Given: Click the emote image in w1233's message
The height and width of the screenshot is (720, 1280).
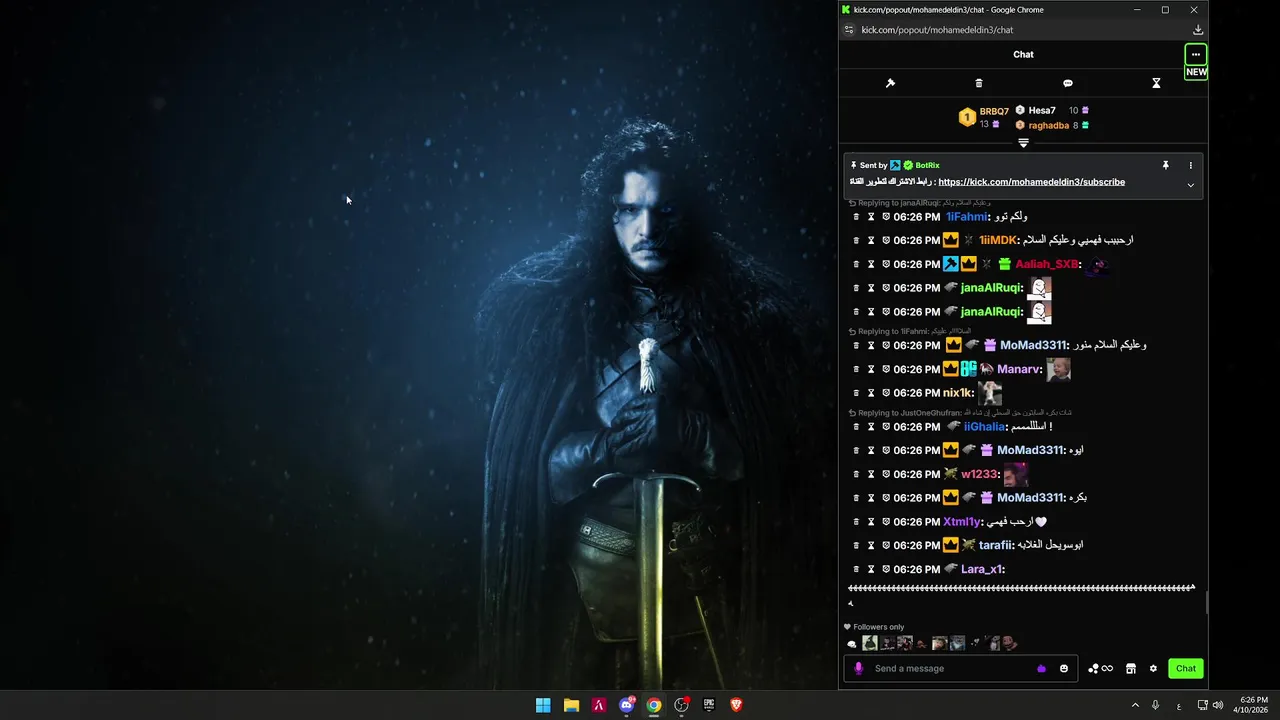Looking at the screenshot, I should pos(1015,474).
